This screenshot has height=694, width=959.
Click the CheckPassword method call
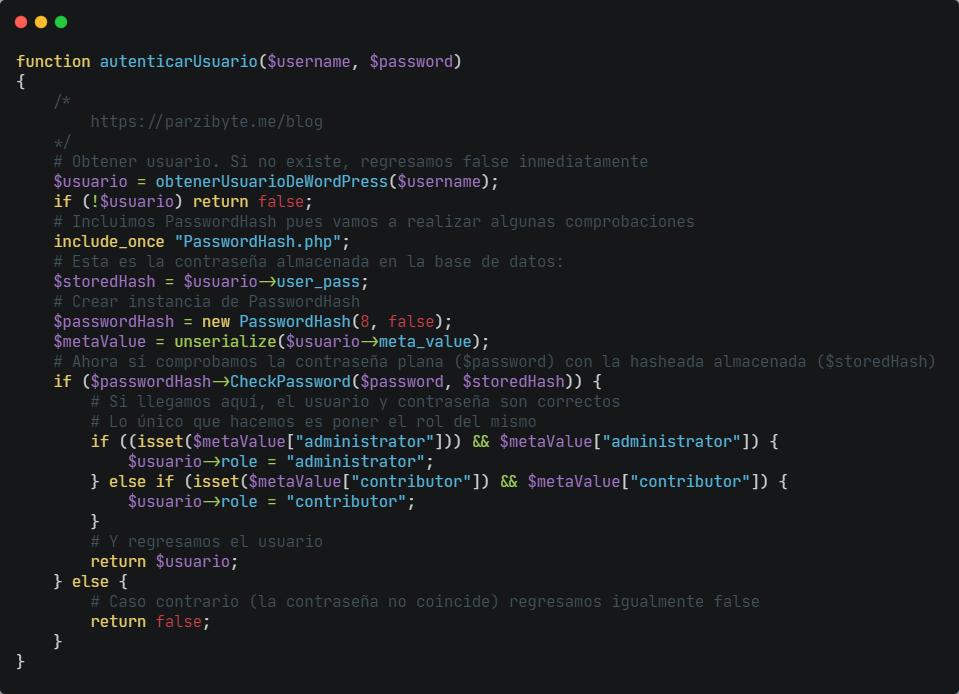point(291,382)
